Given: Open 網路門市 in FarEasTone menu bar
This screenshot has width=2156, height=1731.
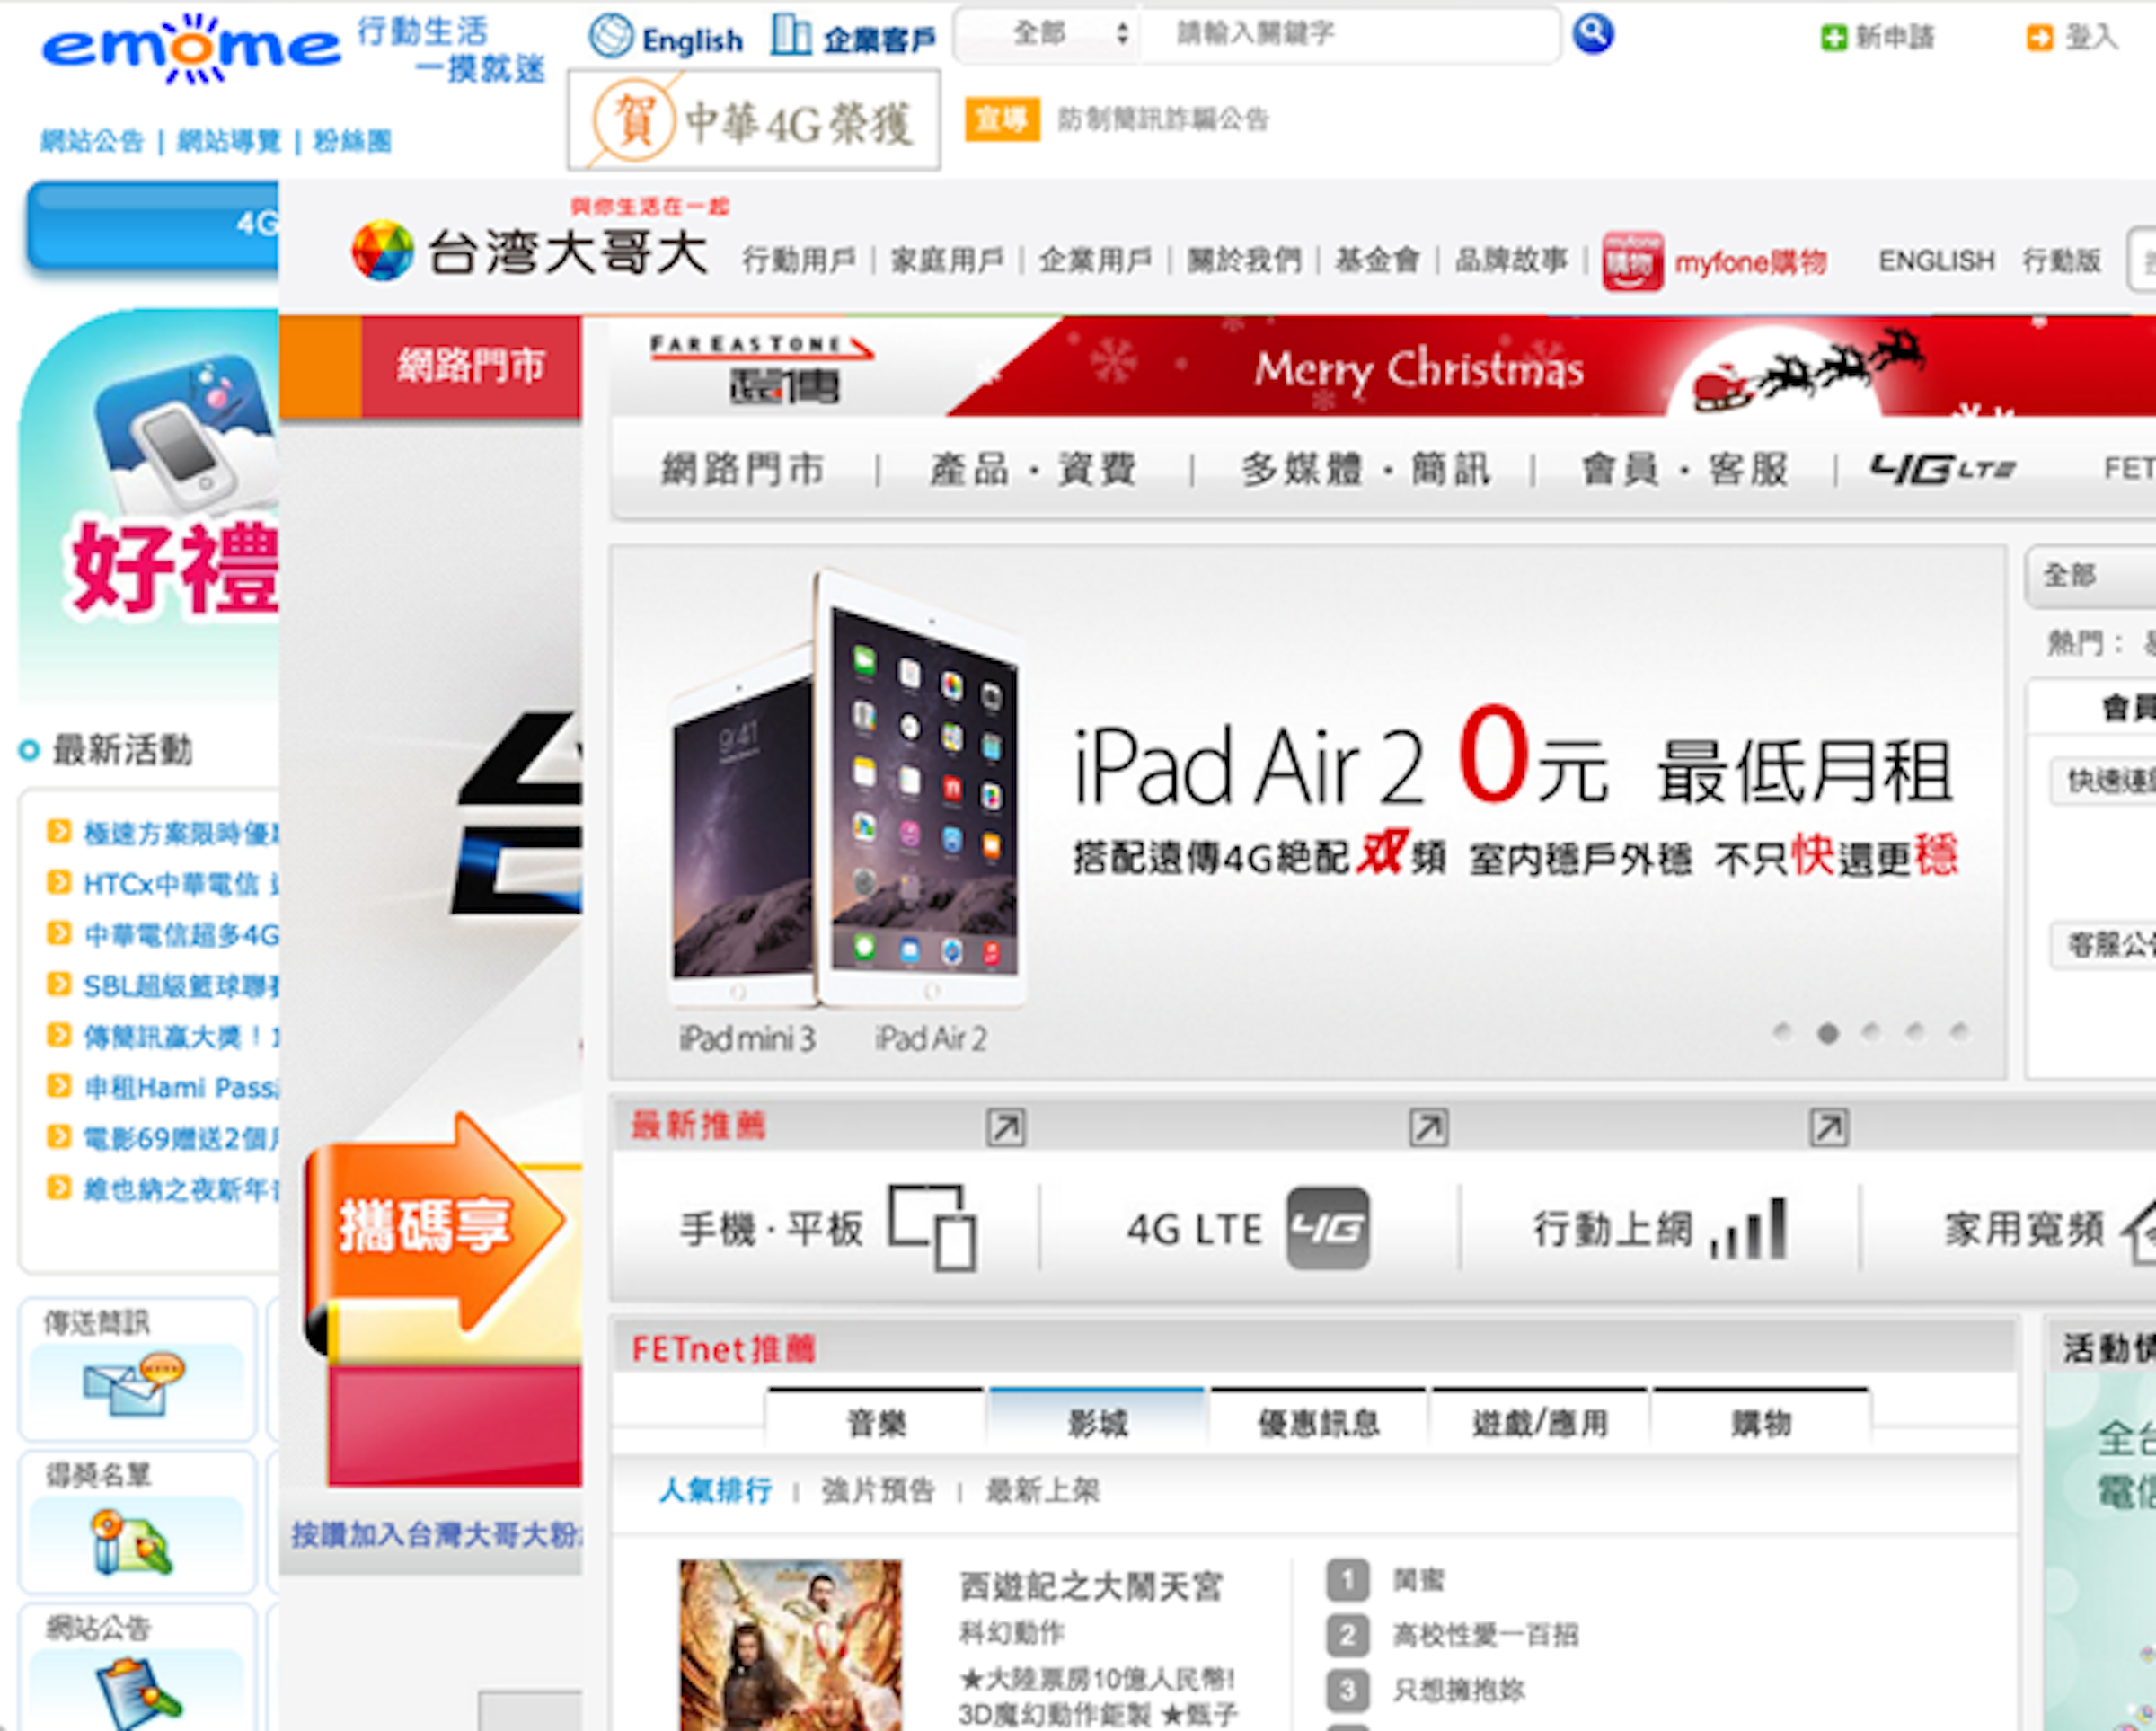Looking at the screenshot, I should 742,468.
